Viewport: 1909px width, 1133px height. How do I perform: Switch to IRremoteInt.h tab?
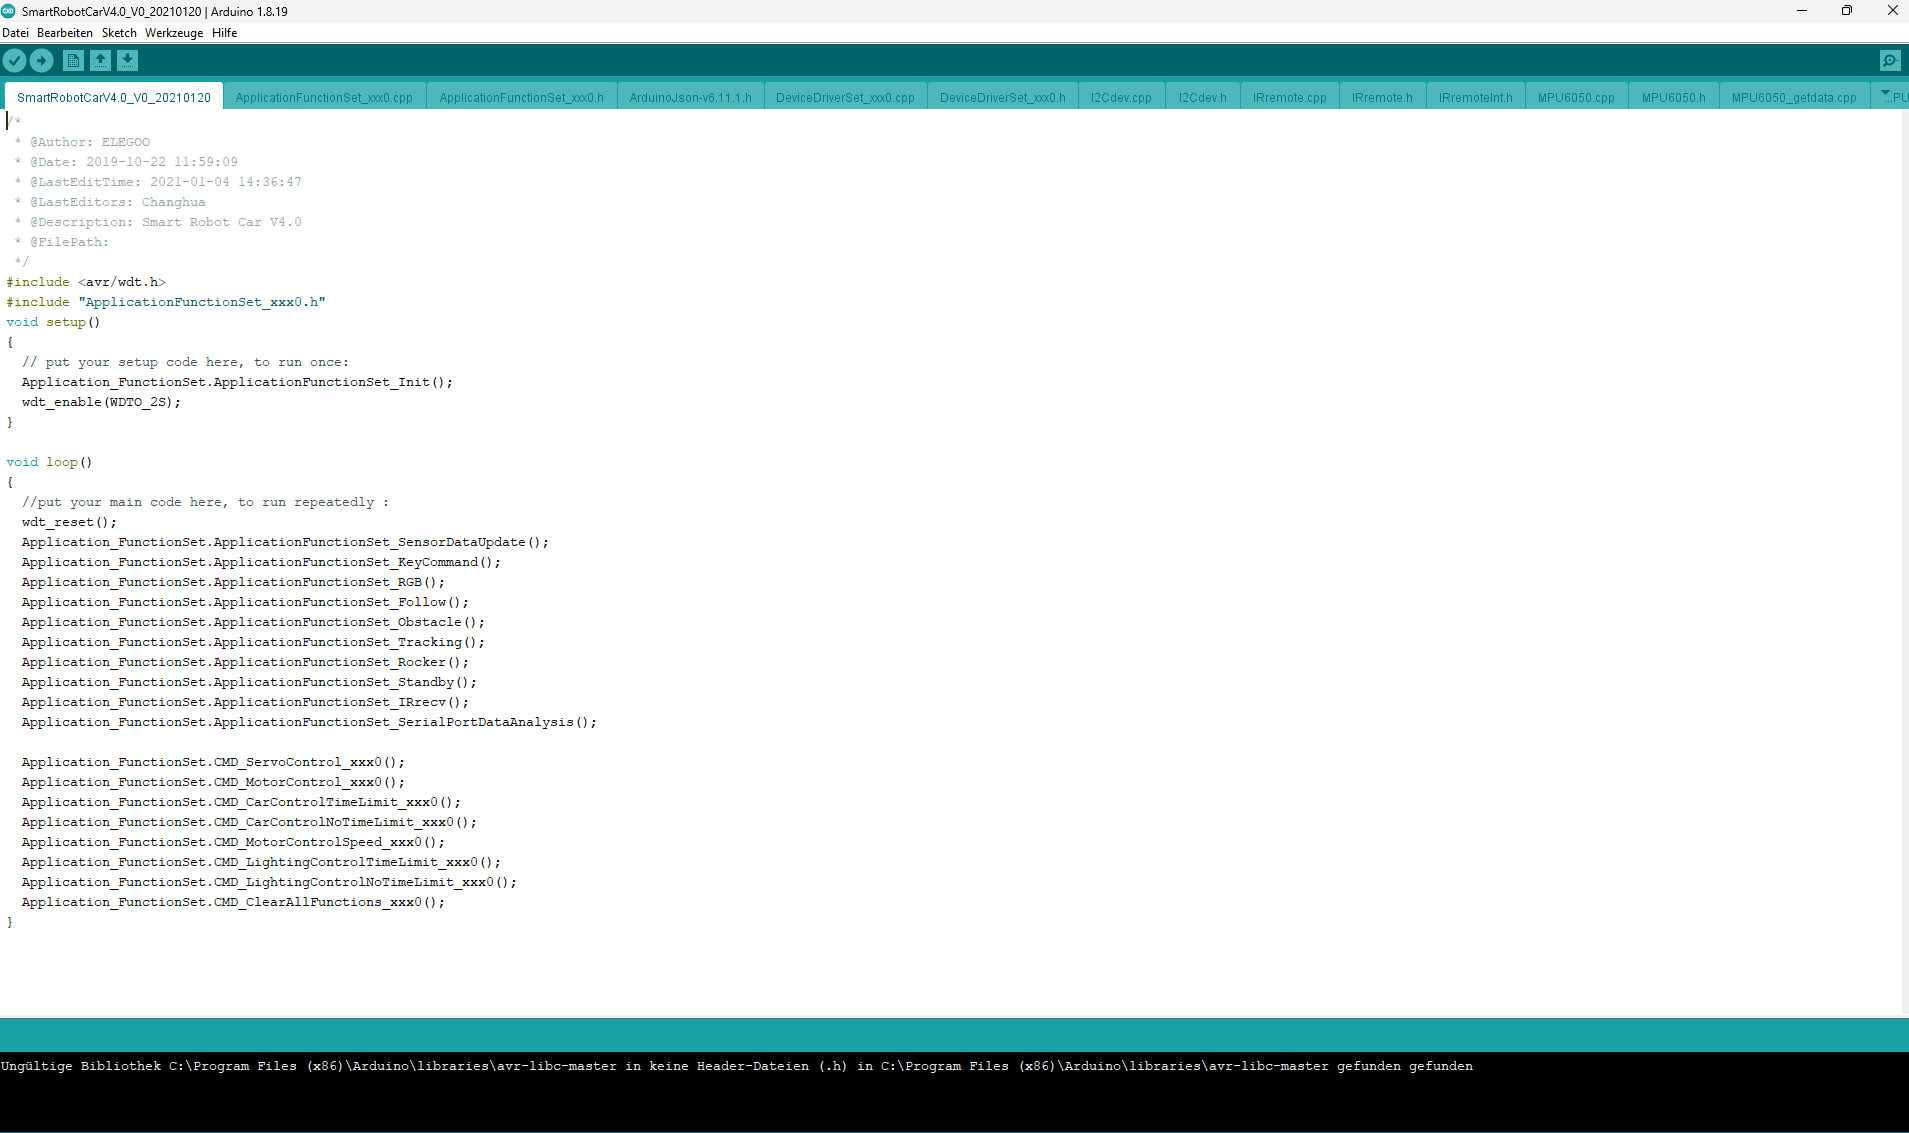point(1475,97)
